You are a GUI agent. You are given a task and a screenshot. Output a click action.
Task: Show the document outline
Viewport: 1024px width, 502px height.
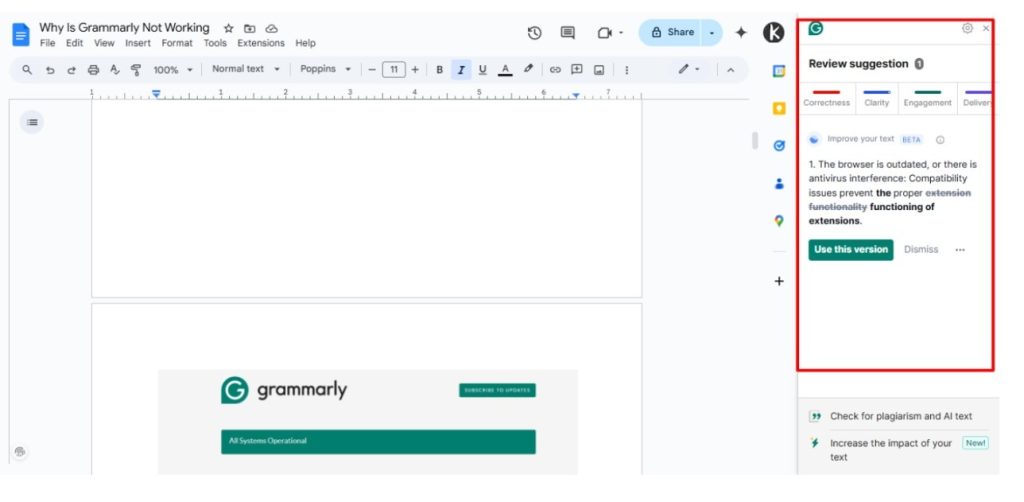coord(32,122)
